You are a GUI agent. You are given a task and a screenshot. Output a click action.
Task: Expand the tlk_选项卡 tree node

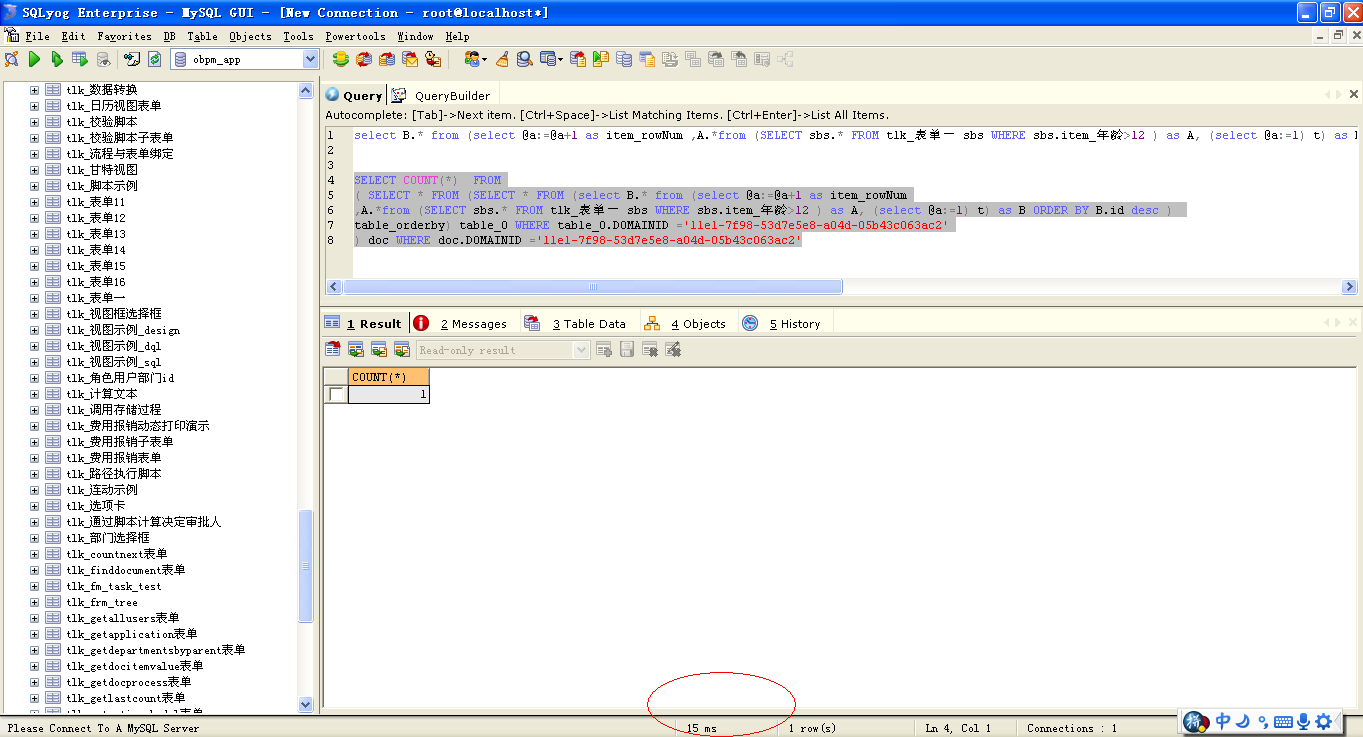(34, 505)
